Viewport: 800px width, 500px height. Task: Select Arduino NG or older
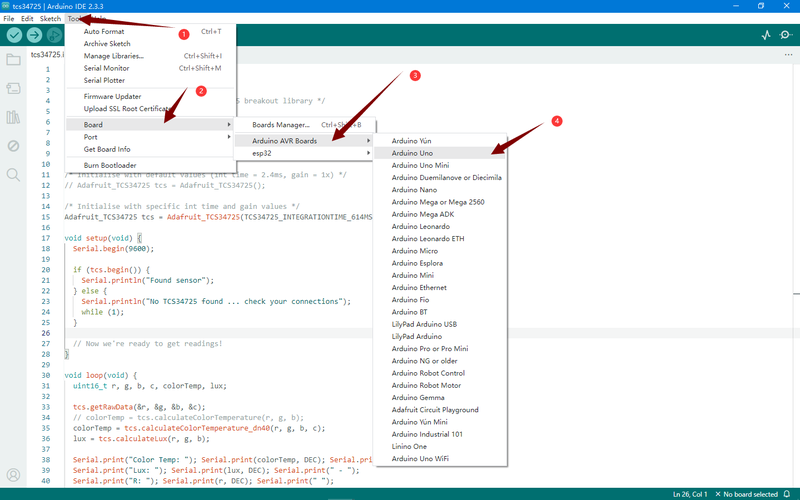pos(440,361)
